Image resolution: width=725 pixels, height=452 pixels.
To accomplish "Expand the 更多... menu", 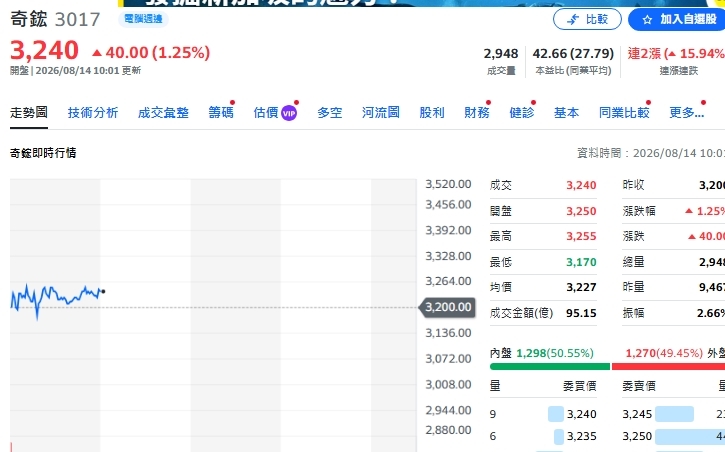I will [687, 112].
